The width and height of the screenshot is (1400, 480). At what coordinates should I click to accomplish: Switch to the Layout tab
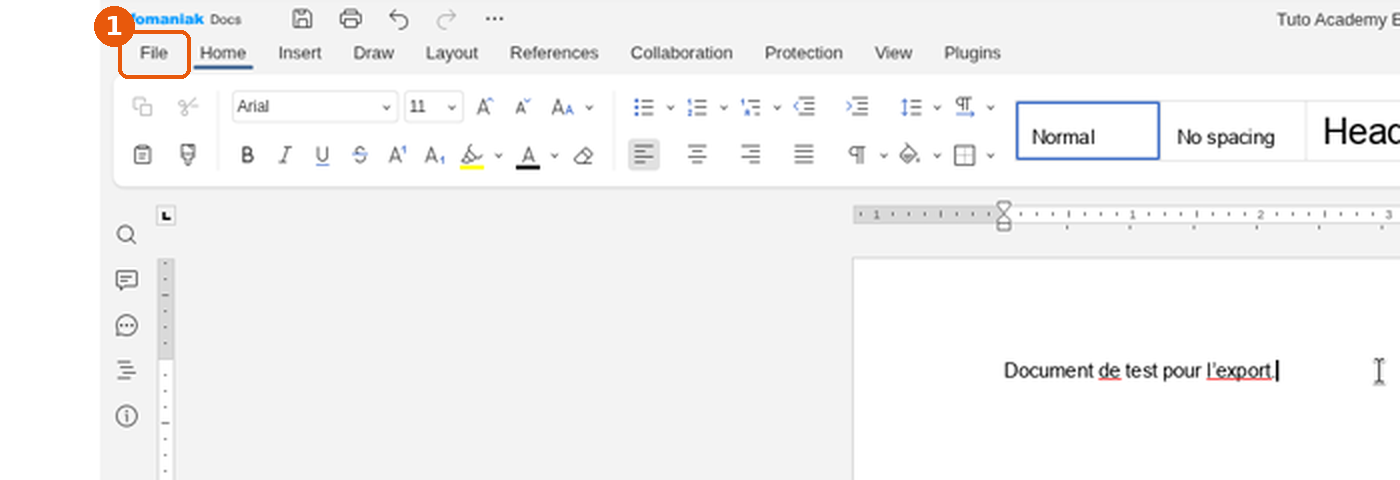452,53
